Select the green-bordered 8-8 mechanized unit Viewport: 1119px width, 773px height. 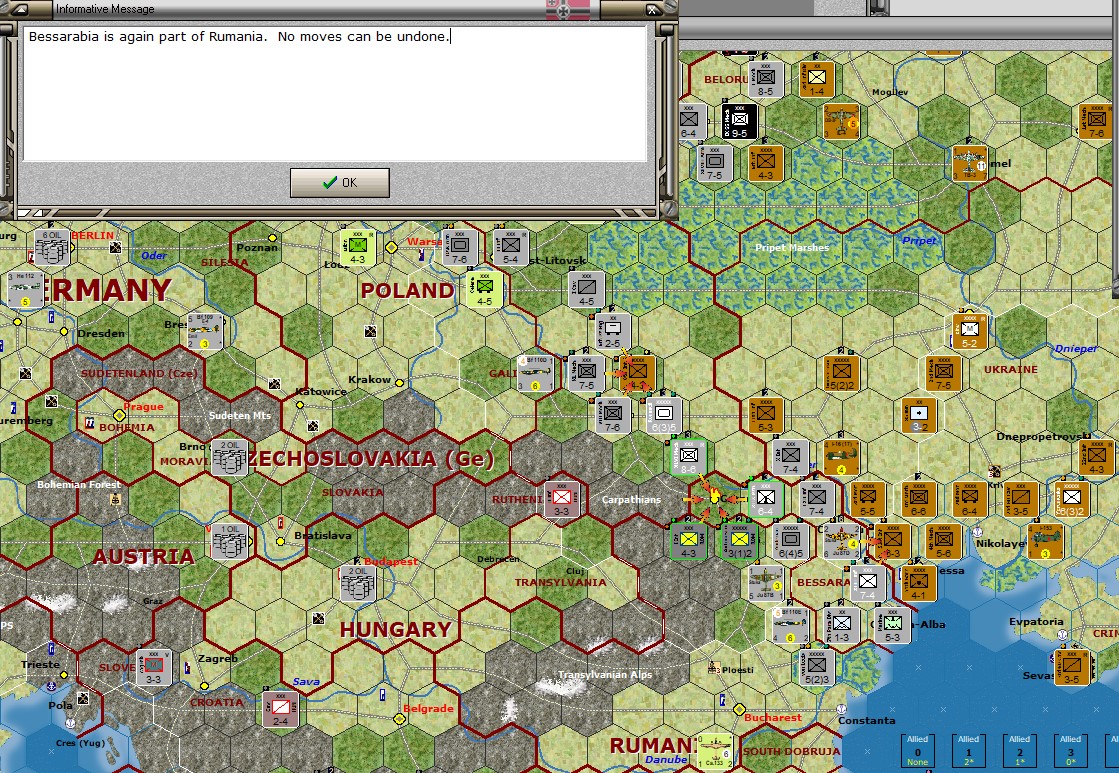click(689, 458)
